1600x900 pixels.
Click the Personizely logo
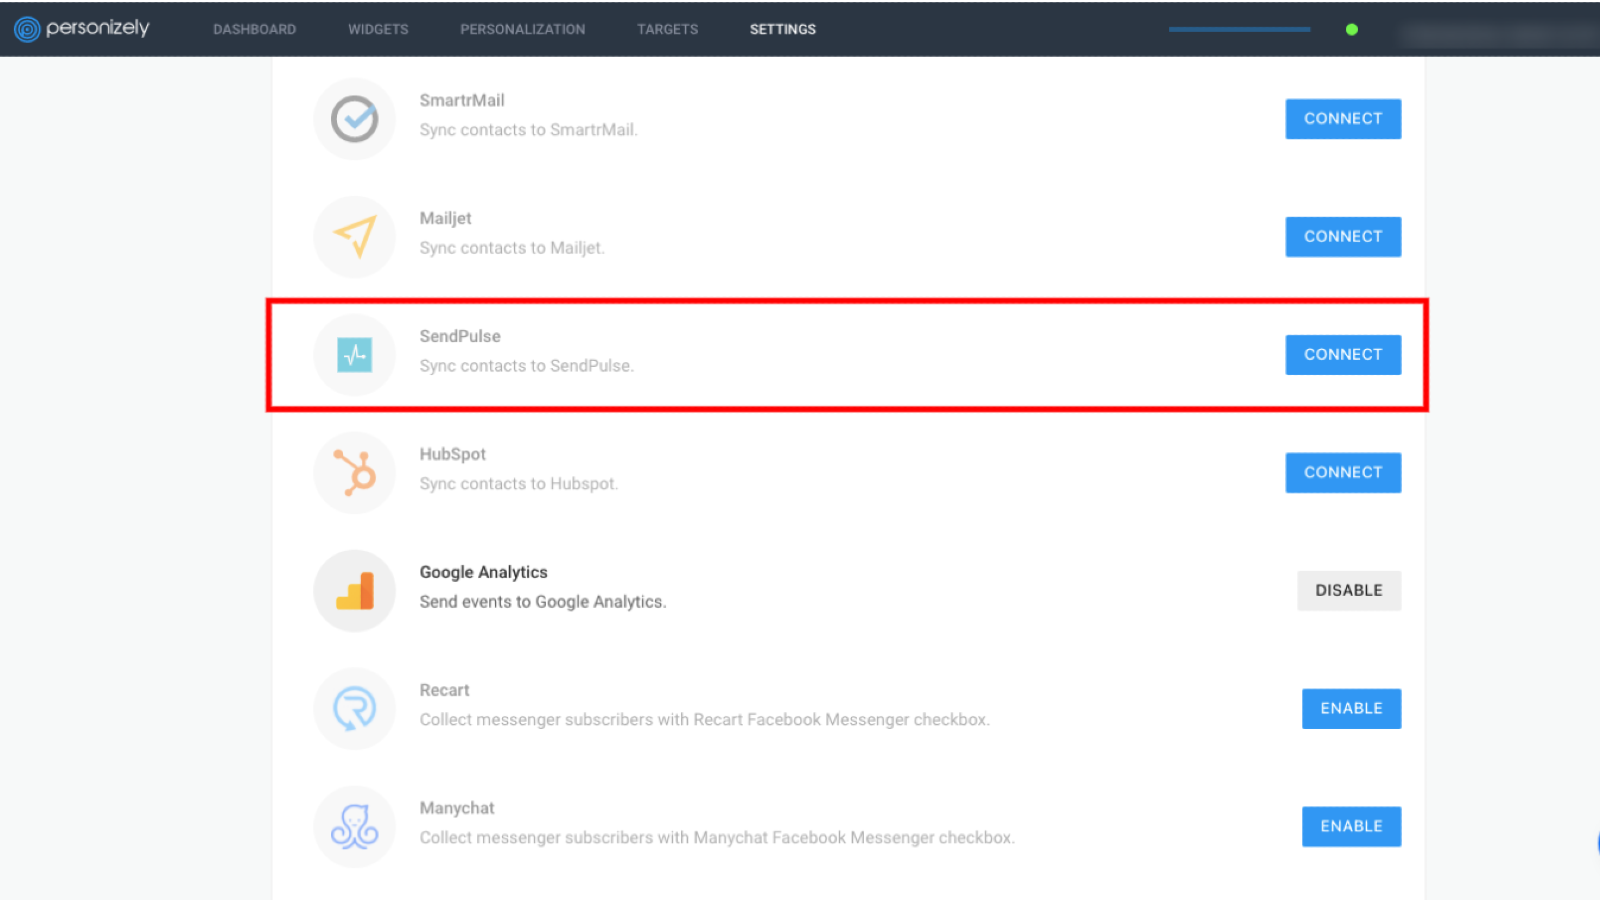click(x=82, y=29)
